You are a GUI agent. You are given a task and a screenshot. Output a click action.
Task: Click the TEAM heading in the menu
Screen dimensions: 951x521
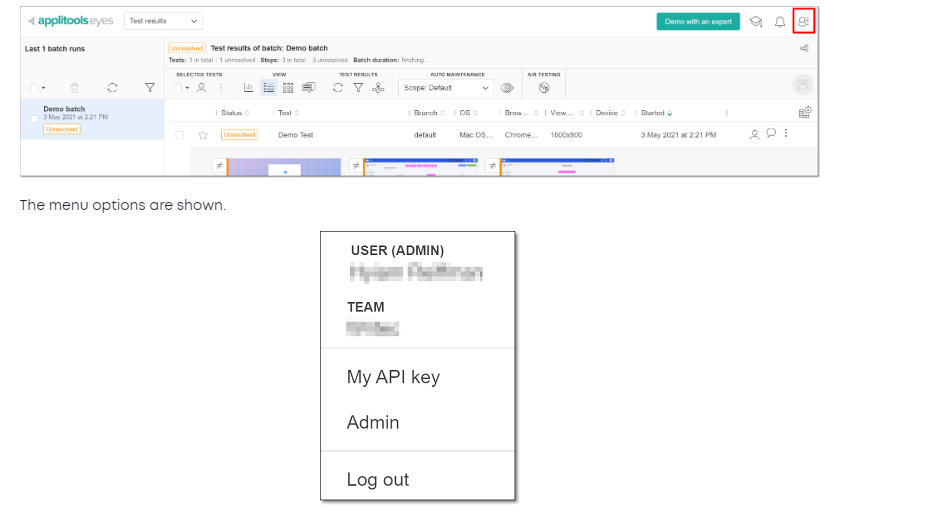pyautogui.click(x=366, y=308)
